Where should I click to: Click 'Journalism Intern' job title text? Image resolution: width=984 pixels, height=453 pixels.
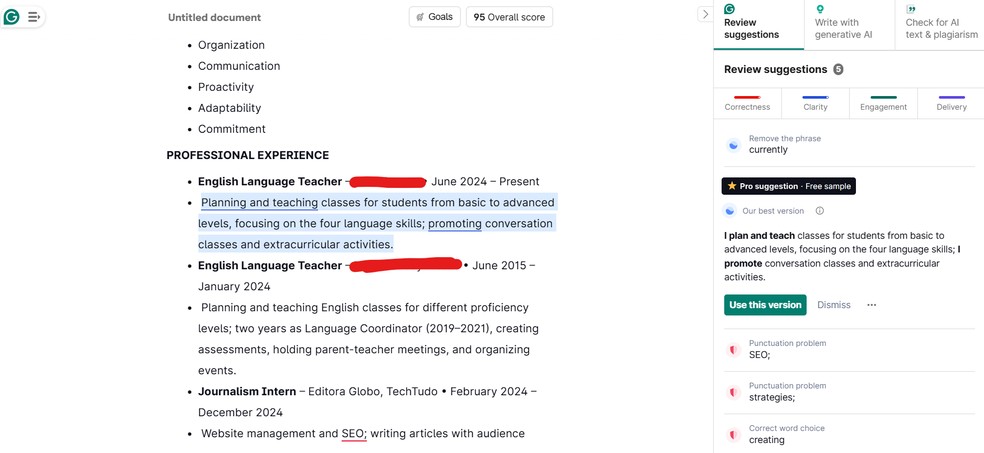[x=247, y=392]
